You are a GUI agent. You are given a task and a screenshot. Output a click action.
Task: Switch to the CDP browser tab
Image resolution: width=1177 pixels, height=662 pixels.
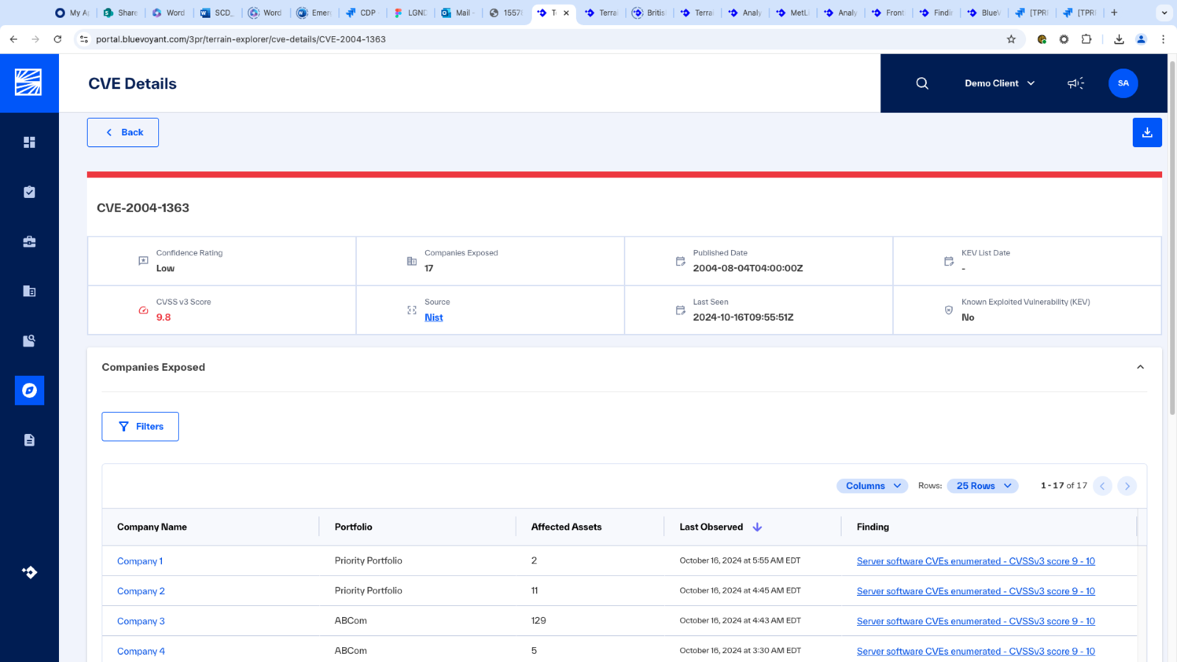[361, 13]
